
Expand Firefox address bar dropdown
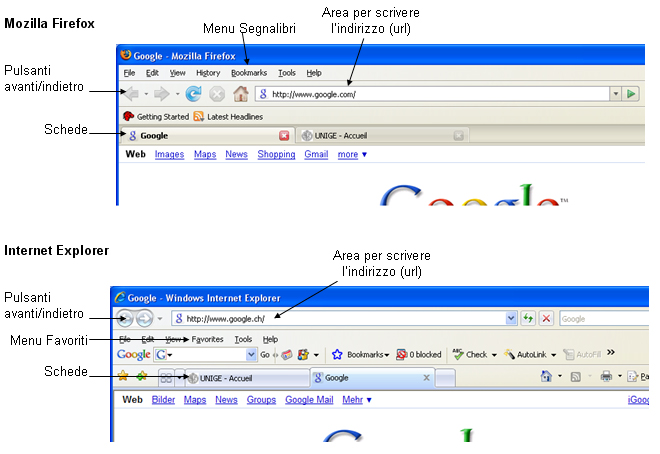coord(616,94)
